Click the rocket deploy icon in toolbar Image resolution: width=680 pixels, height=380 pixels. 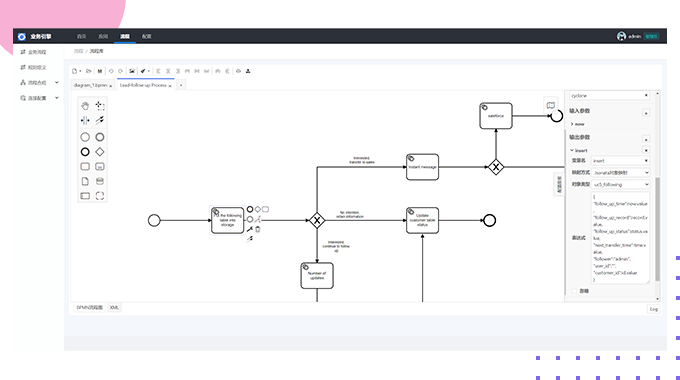(x=143, y=71)
